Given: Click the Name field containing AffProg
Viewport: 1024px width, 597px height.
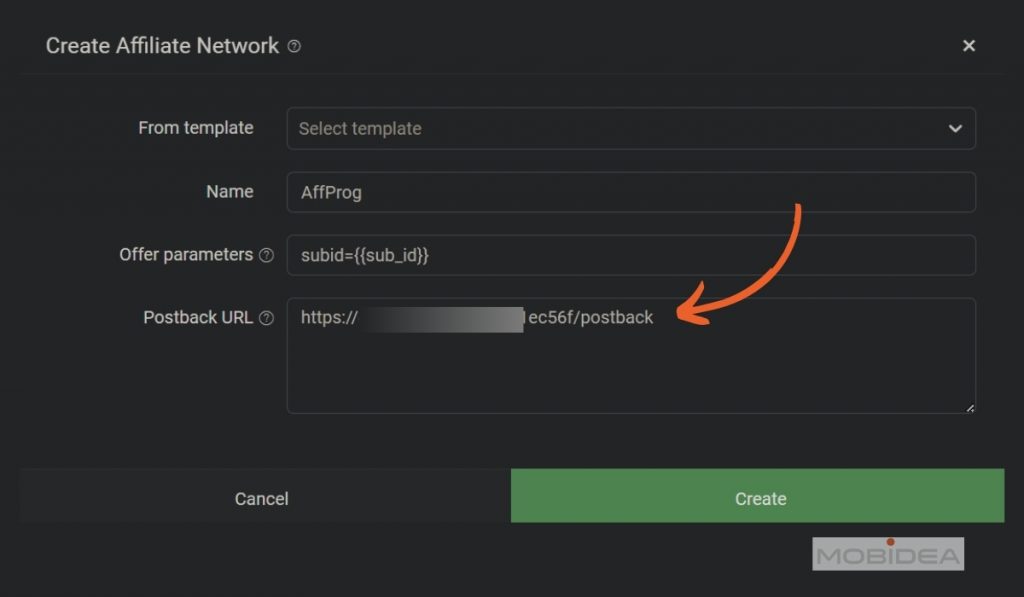Looking at the screenshot, I should (x=630, y=192).
